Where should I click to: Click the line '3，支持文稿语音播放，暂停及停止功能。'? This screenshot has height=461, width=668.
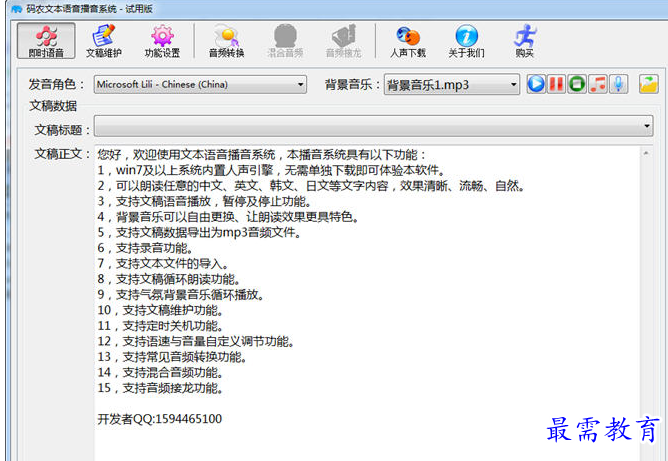(x=205, y=201)
